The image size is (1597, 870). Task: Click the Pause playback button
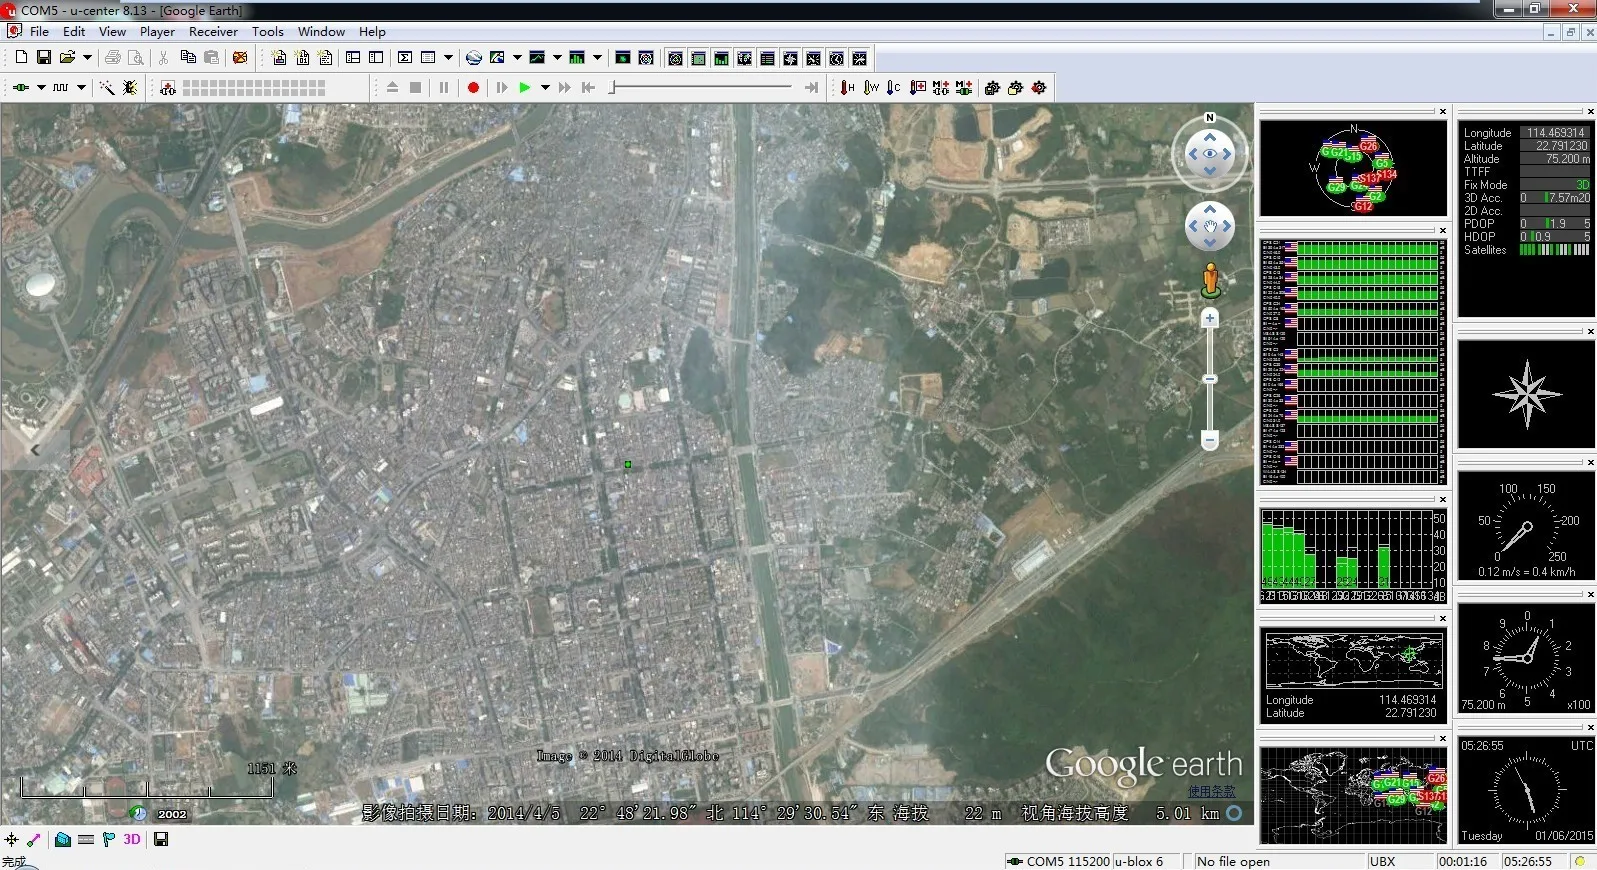444,88
